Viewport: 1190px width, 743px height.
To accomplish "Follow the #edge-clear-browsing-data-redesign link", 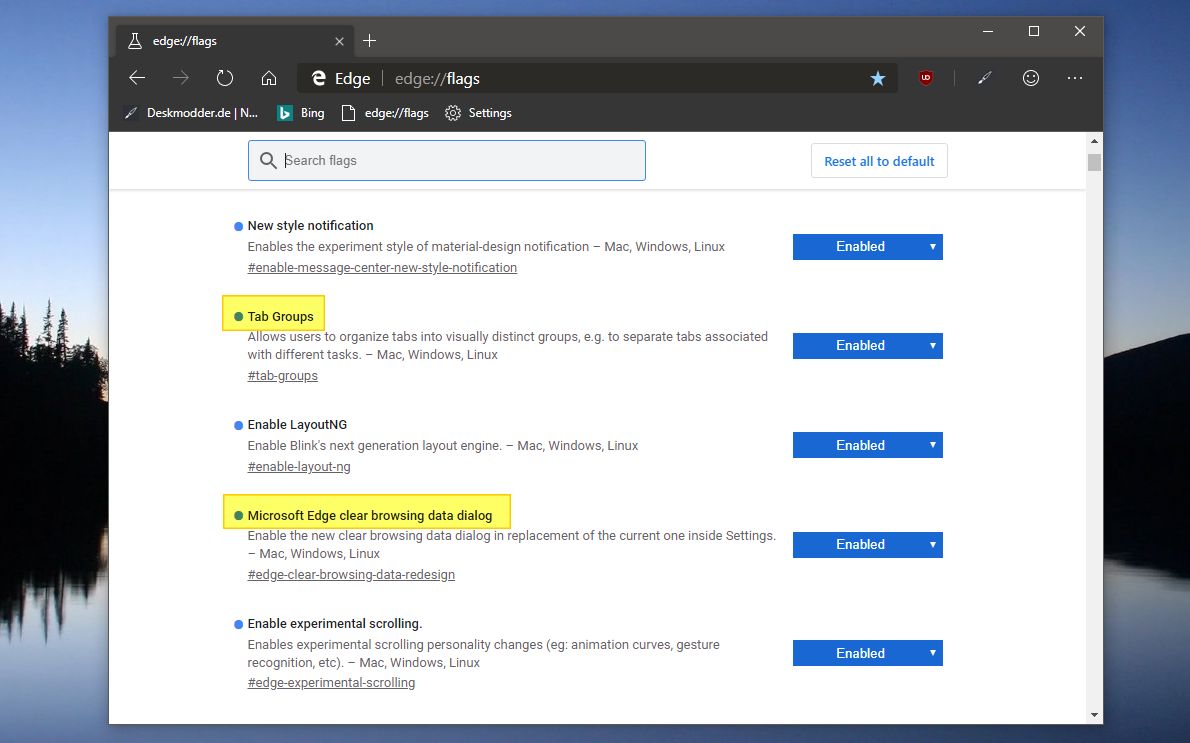I will 351,575.
